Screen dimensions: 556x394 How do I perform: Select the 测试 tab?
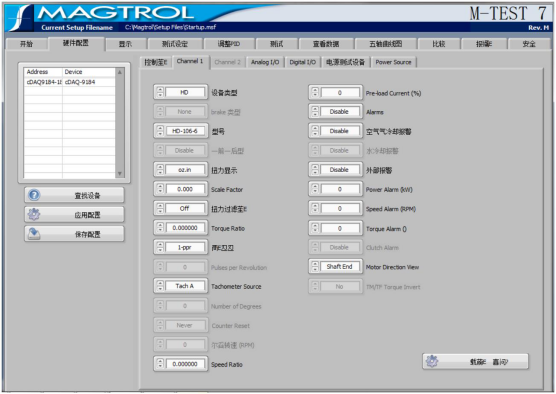[x=277, y=44]
